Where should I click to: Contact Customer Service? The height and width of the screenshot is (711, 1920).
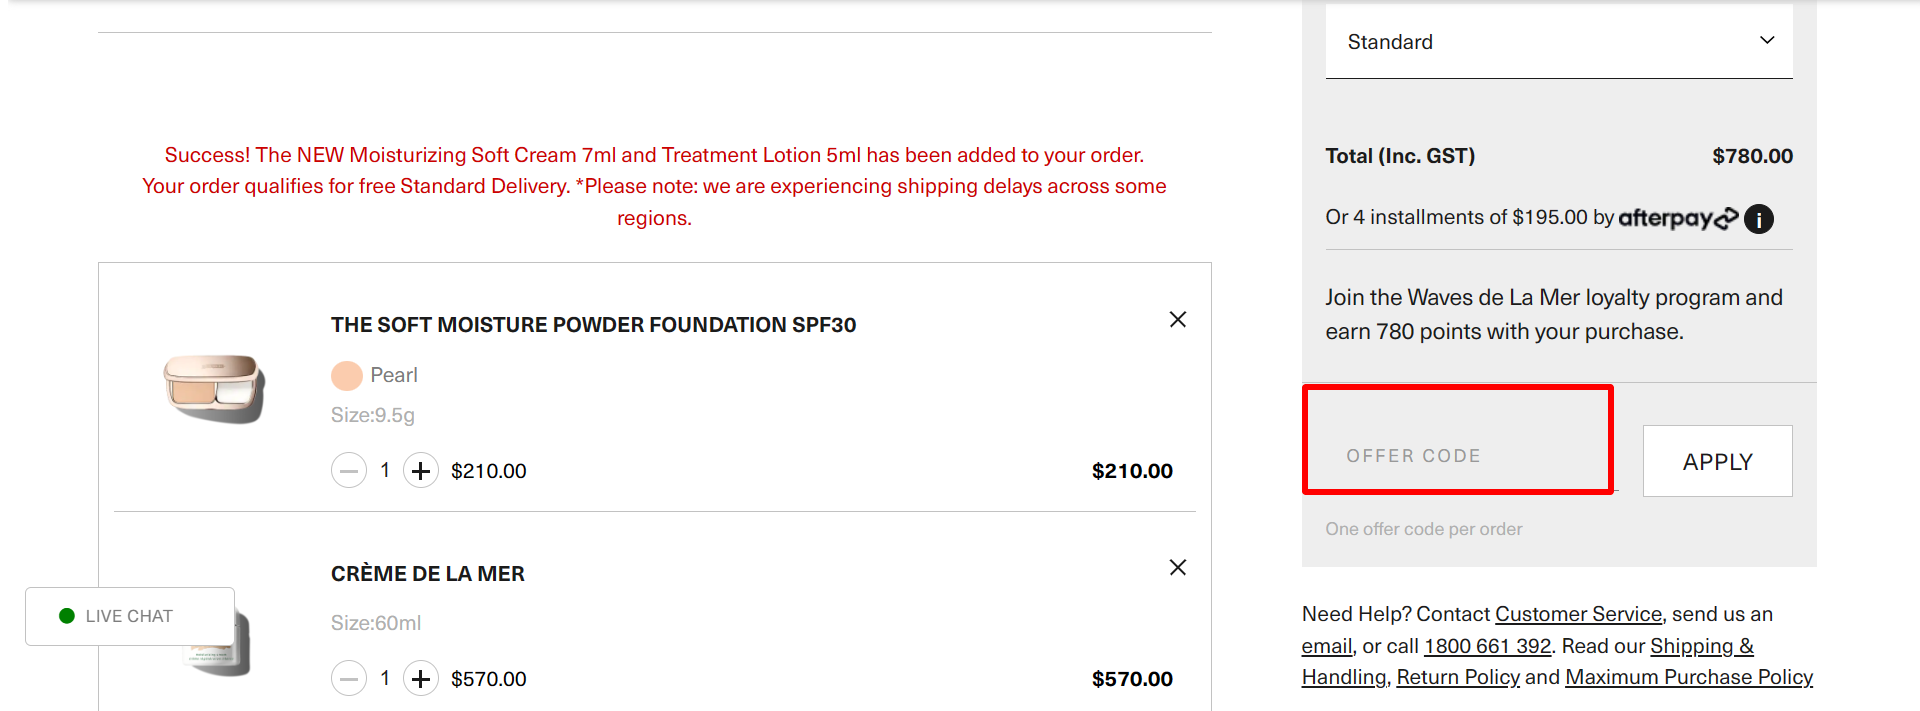tap(1578, 613)
